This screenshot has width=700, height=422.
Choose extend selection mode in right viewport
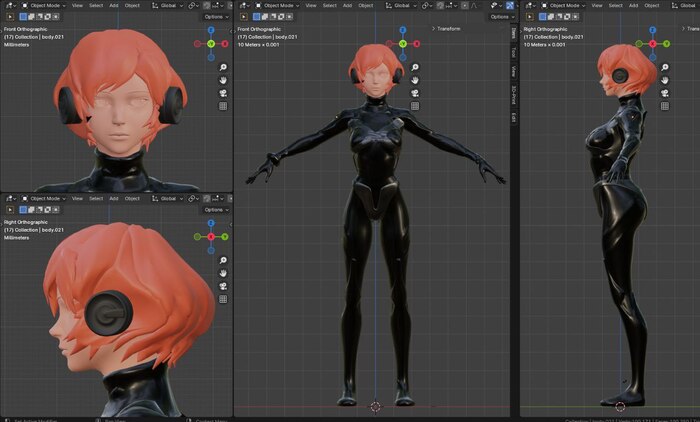(x=551, y=17)
